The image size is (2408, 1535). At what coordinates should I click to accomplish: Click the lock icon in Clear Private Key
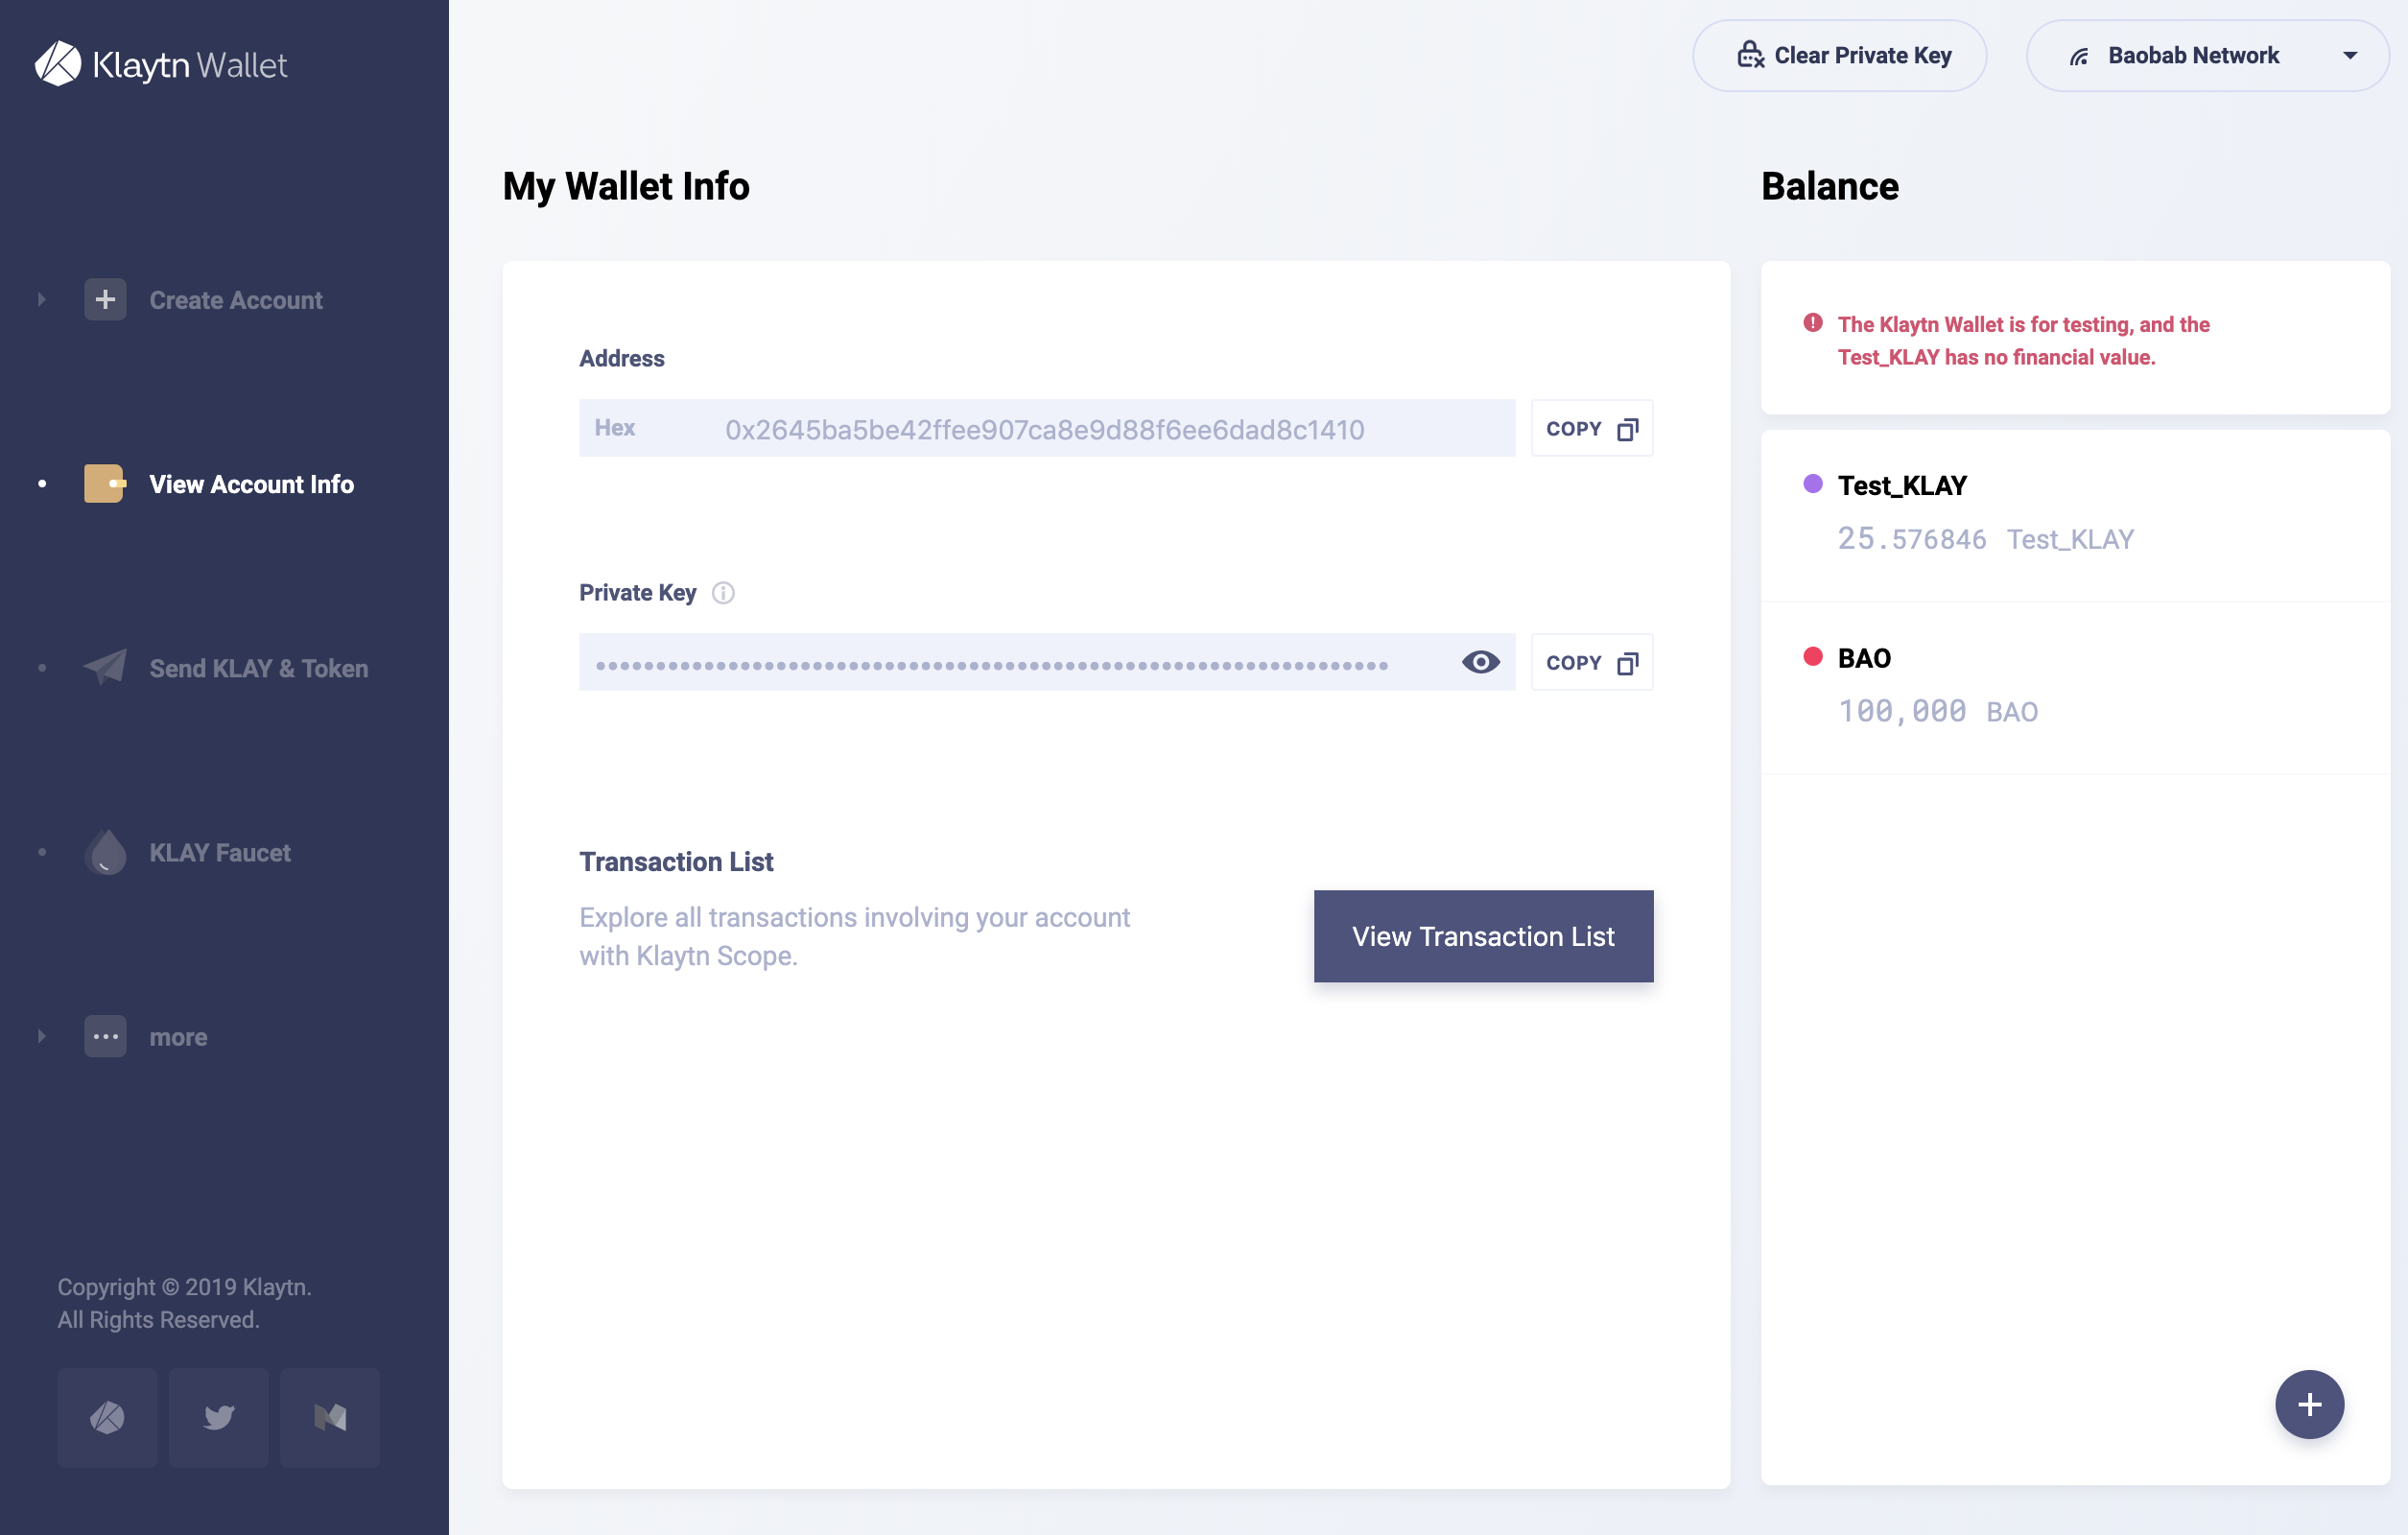point(1750,55)
